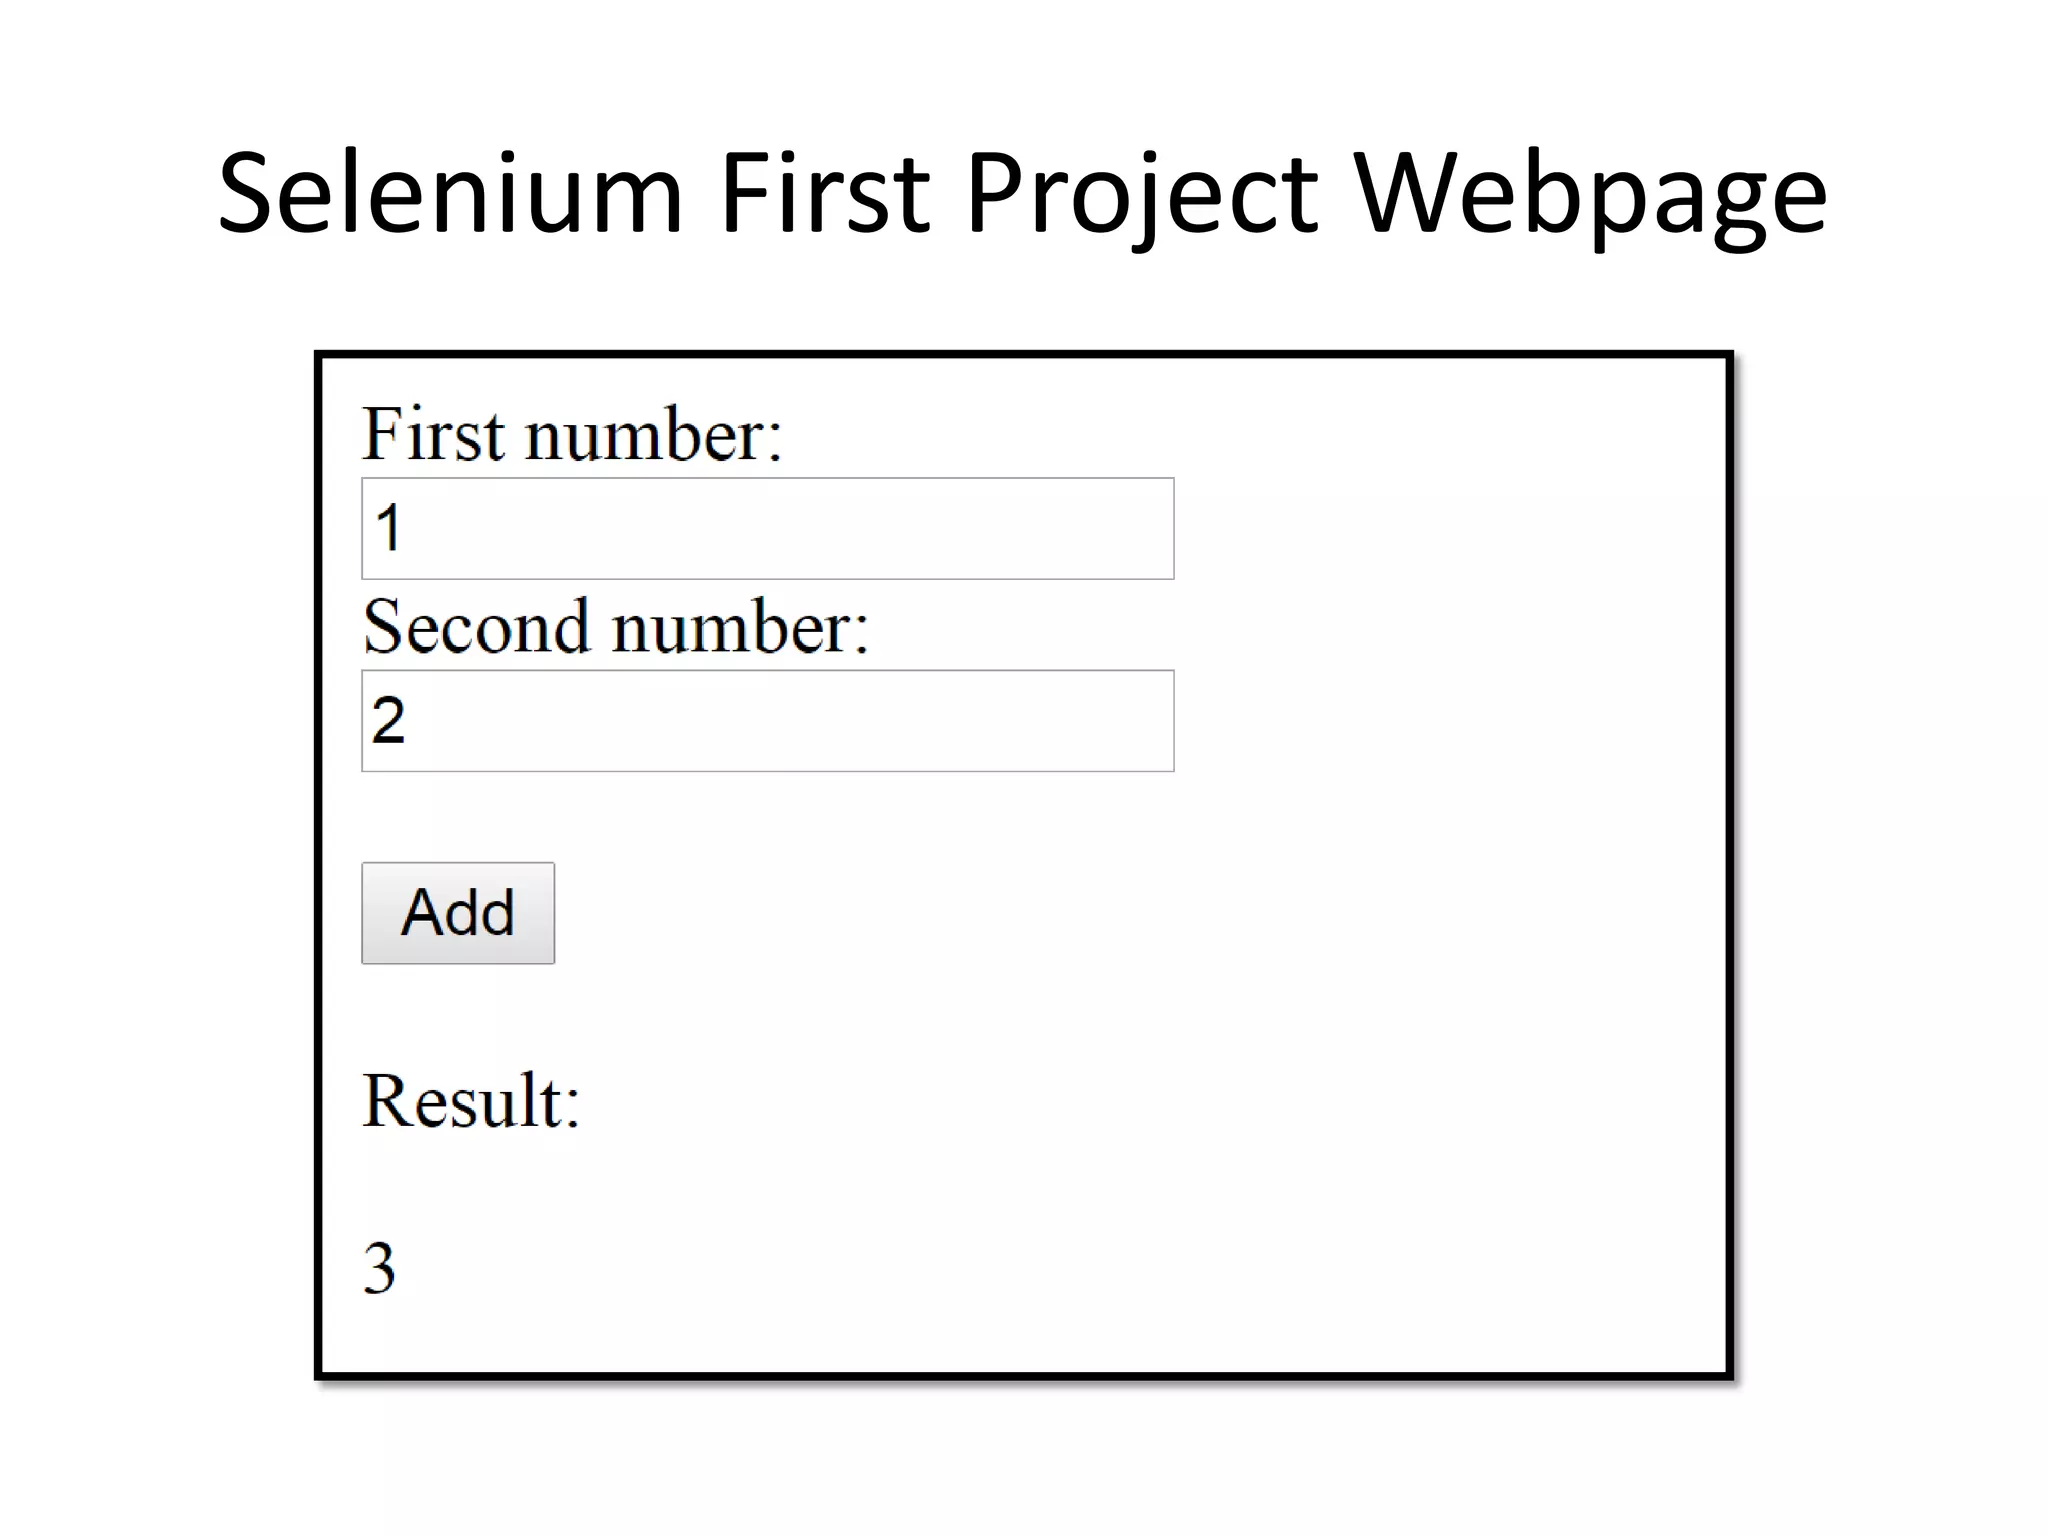Viewport: 2048px width, 1536px height.
Task: Place cursor on digit 1 in first field
Action: [389, 528]
